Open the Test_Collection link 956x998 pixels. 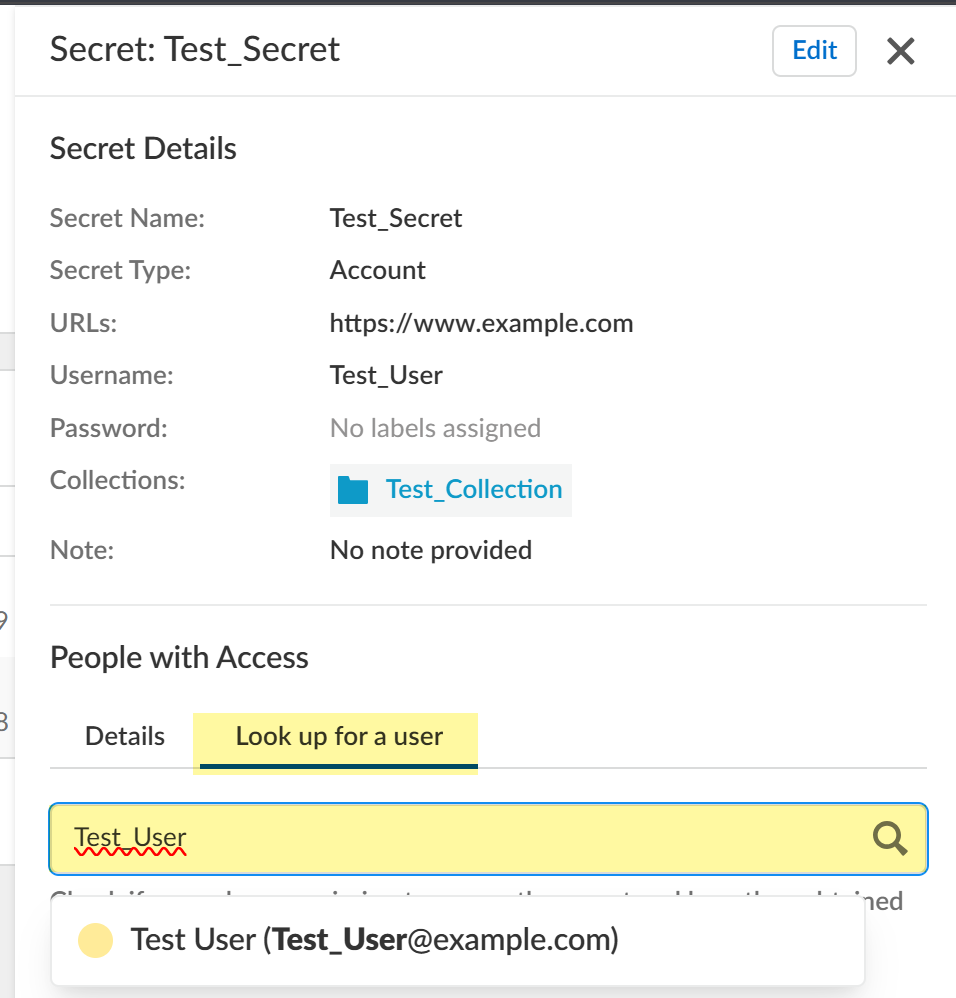coord(474,490)
